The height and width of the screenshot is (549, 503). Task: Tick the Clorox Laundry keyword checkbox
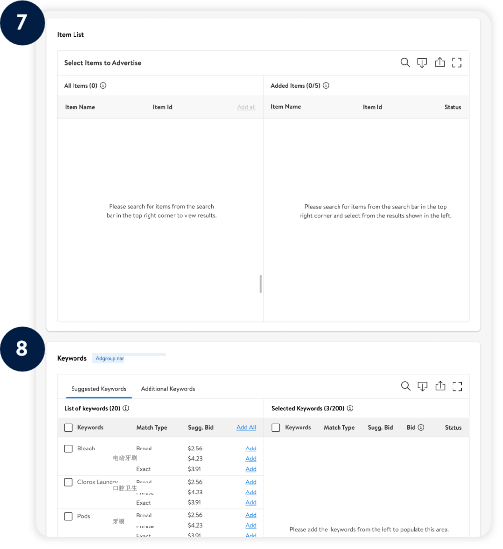pyautogui.click(x=68, y=482)
